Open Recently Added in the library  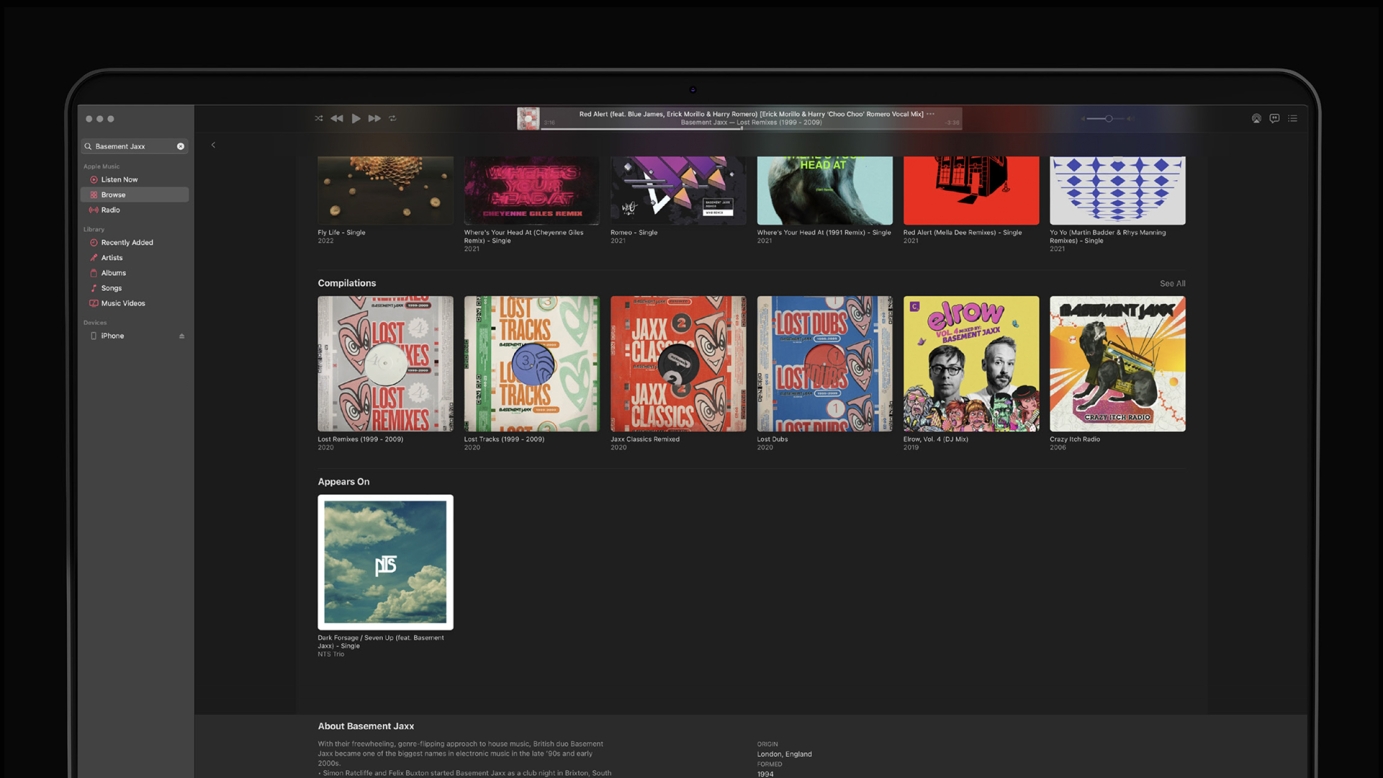click(126, 243)
